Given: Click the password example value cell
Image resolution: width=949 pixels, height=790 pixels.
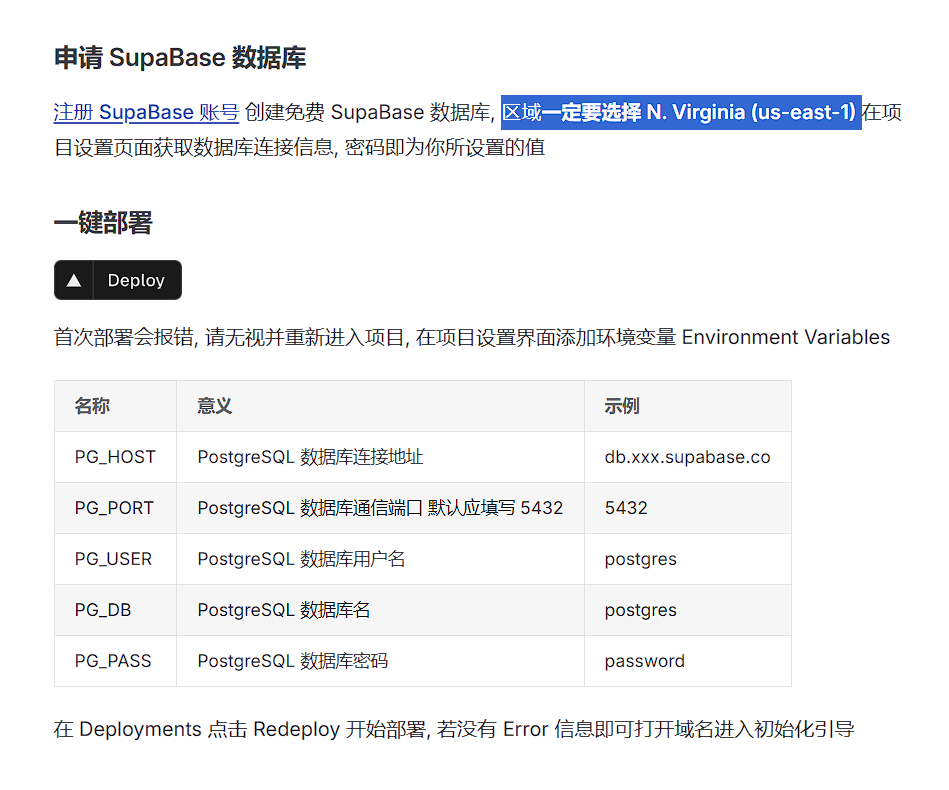Looking at the screenshot, I should pyautogui.click(x=644, y=661).
